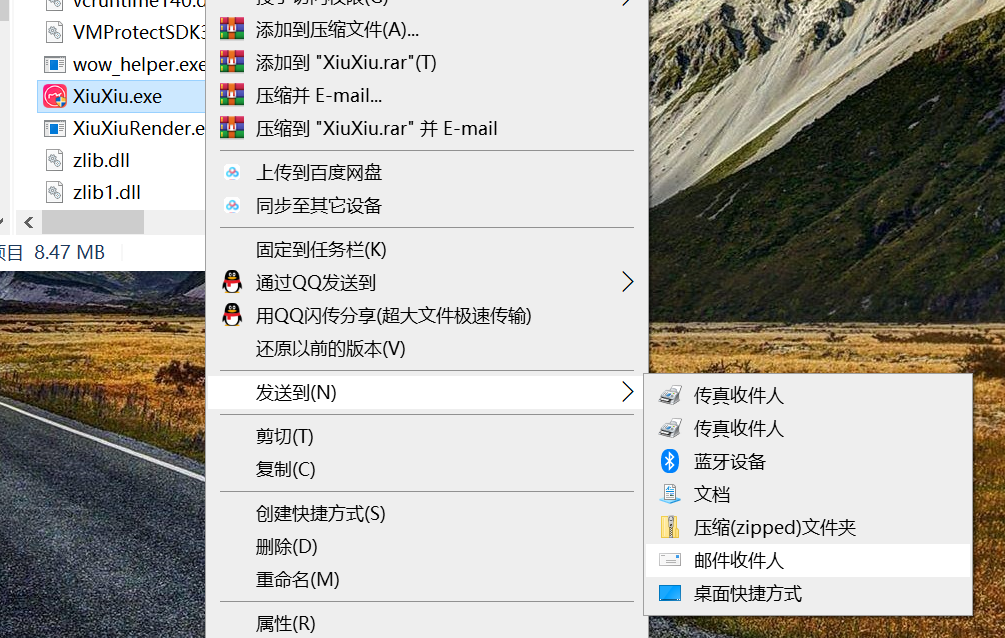Select 添加到 "XiuXiu.rar" from the menu

point(330,62)
